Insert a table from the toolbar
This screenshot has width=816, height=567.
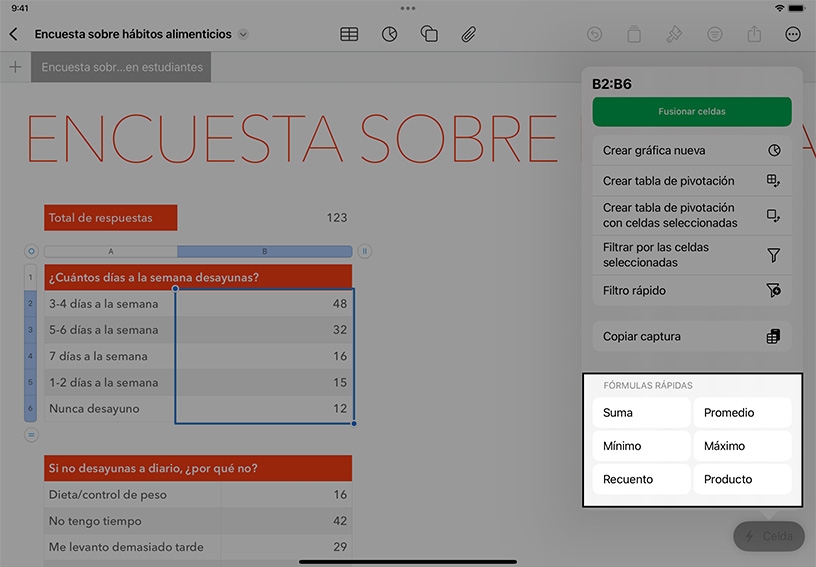tap(349, 34)
